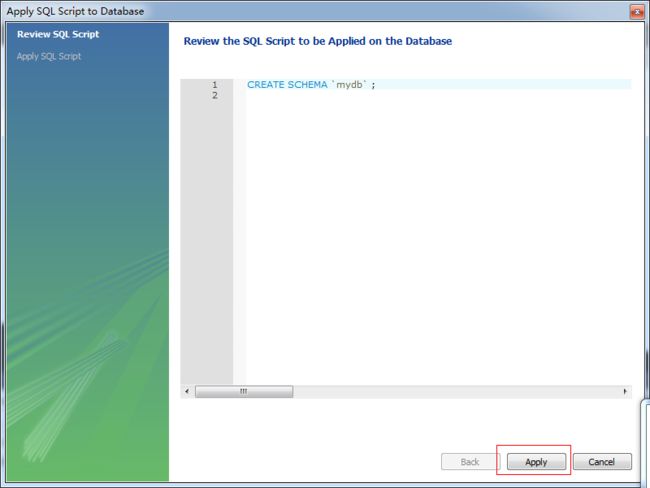Select the Apply SQL Script step
Viewport: 650px width, 488px height.
(x=49, y=56)
